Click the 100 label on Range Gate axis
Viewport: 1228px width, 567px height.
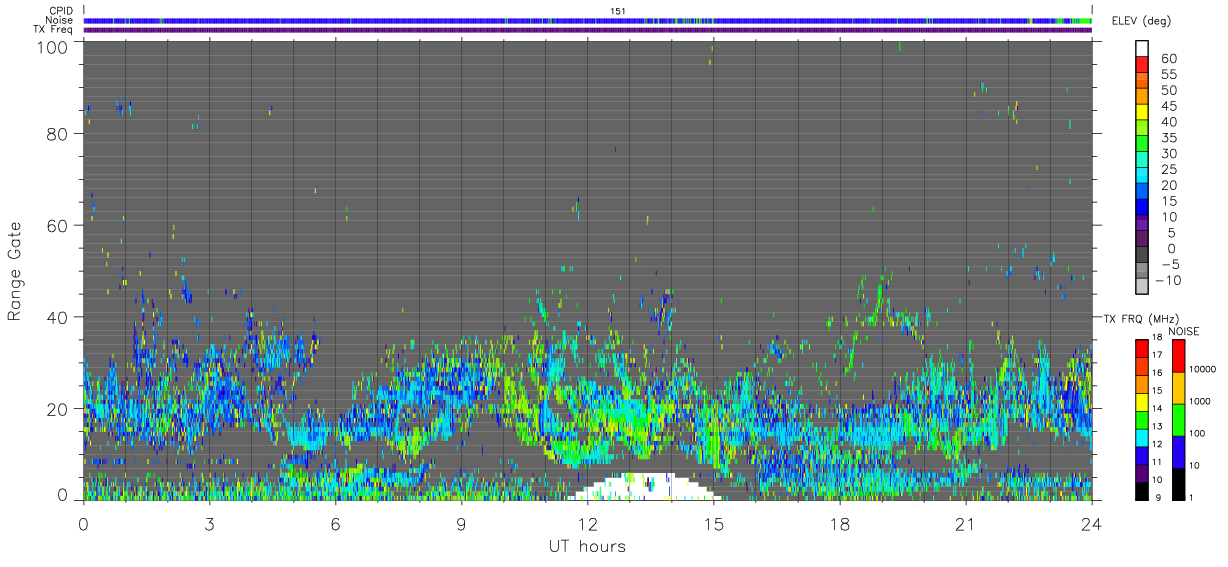[52, 46]
